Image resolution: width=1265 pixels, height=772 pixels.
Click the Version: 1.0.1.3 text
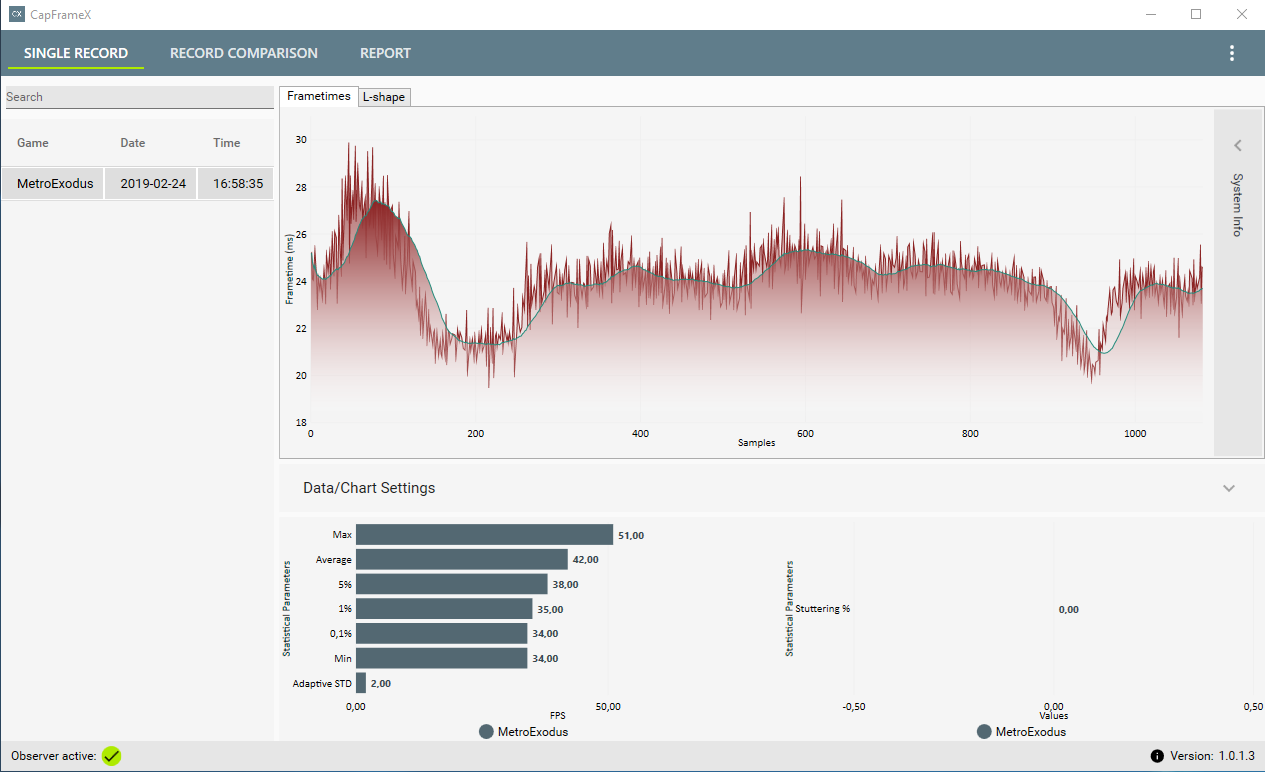click(x=1212, y=756)
